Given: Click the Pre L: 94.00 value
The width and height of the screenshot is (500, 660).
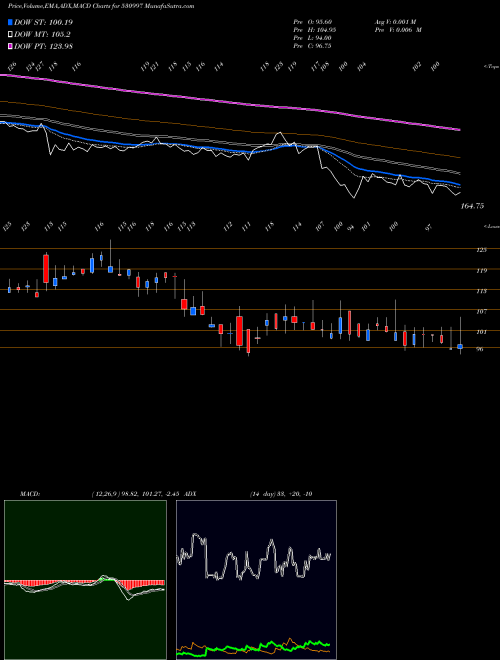Looking at the screenshot, I should 313,38.
